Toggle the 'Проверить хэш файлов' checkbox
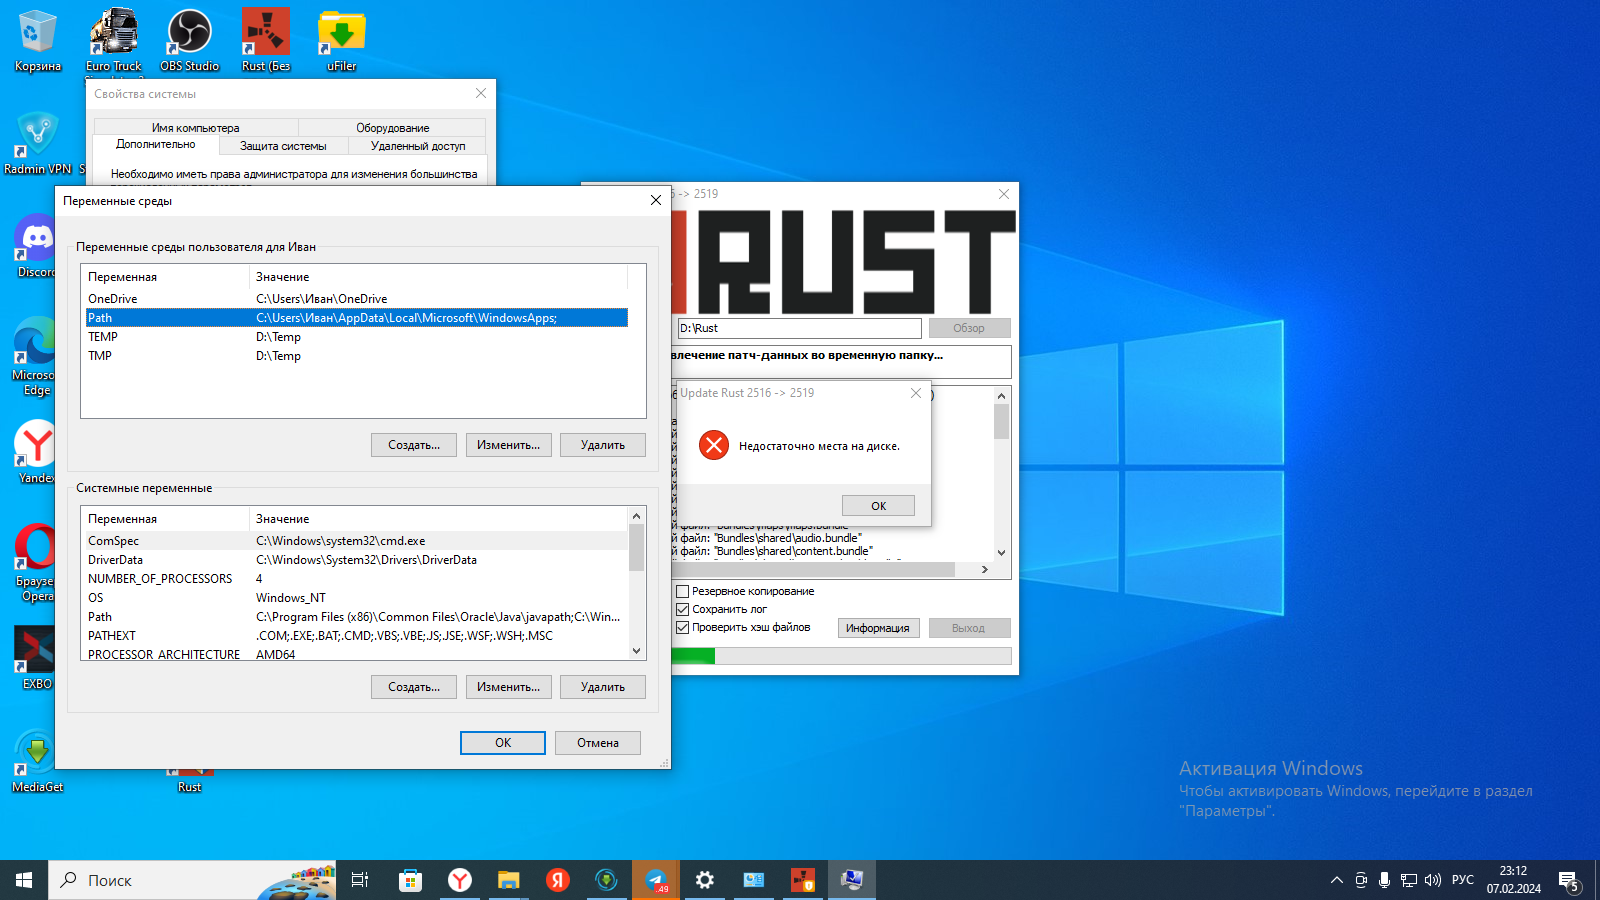Image resolution: width=1600 pixels, height=900 pixels. (683, 627)
